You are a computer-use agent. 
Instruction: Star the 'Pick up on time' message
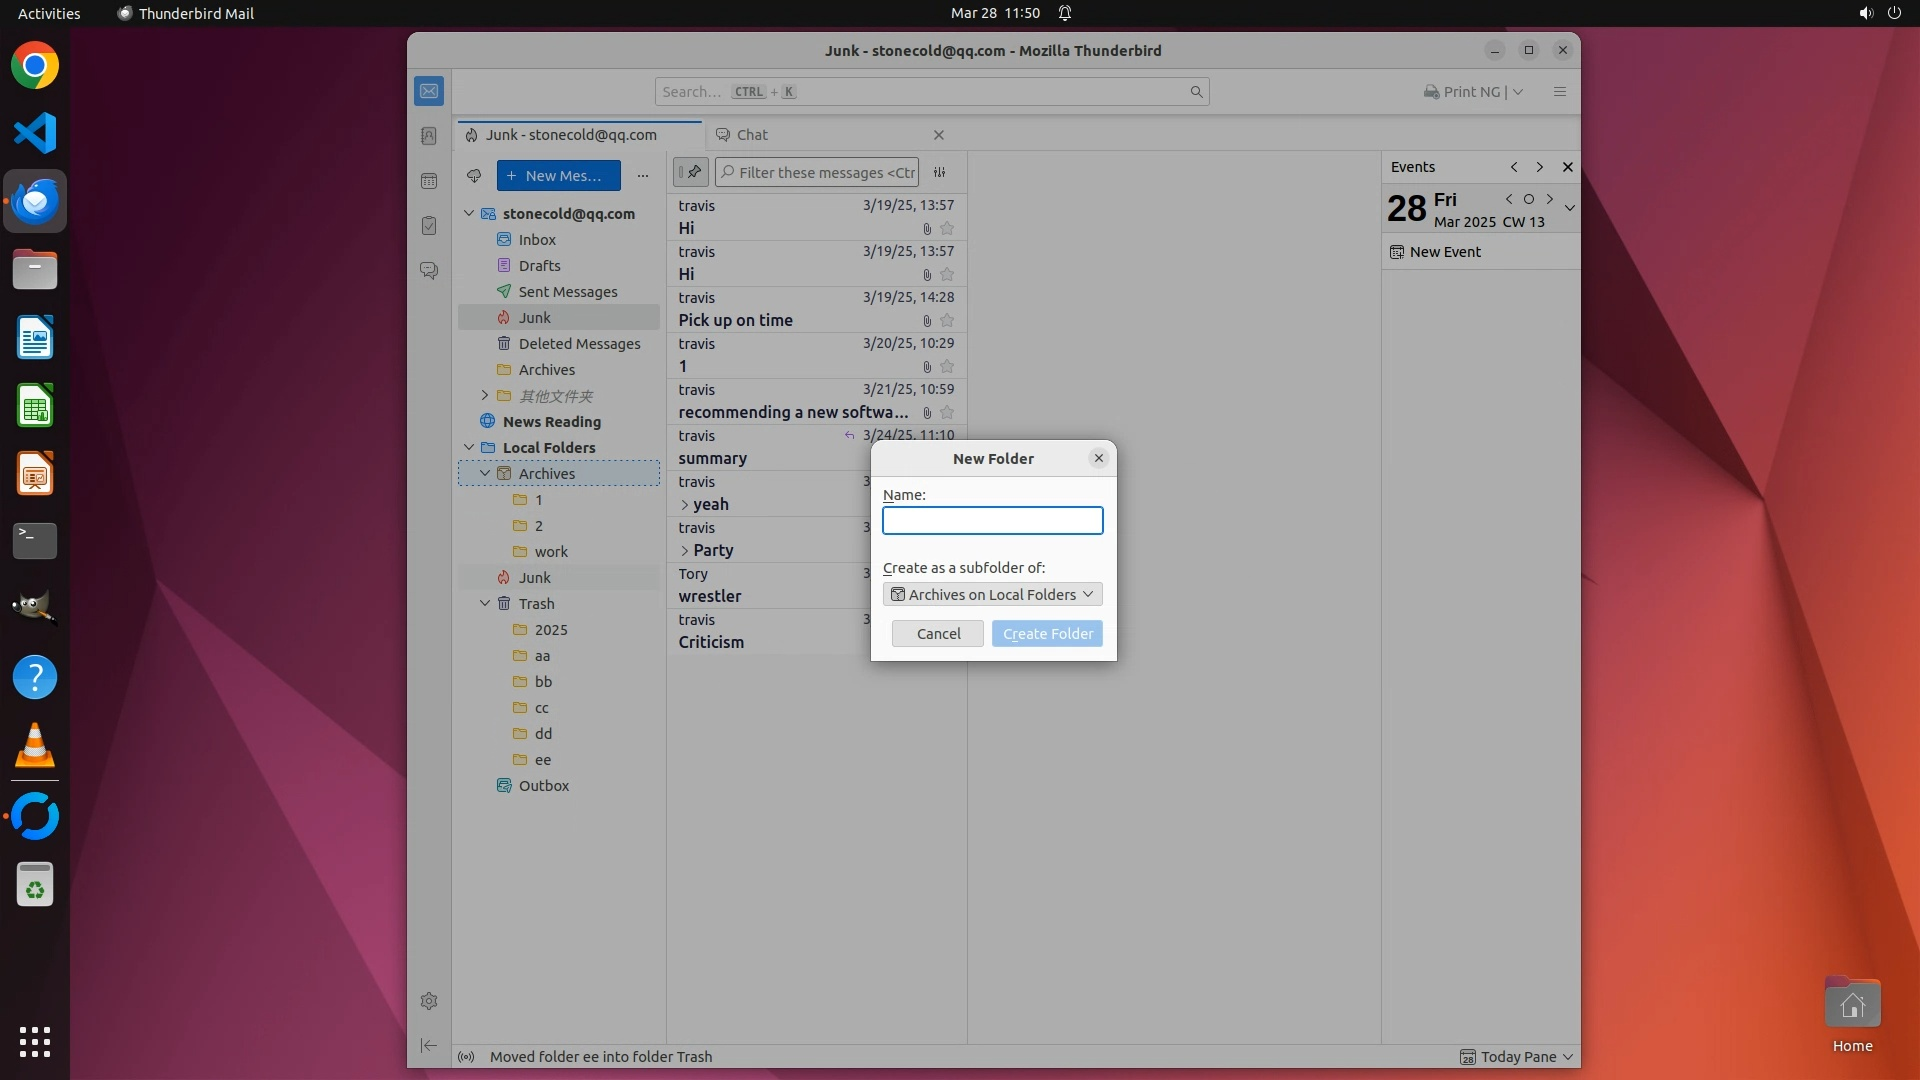coord(947,321)
